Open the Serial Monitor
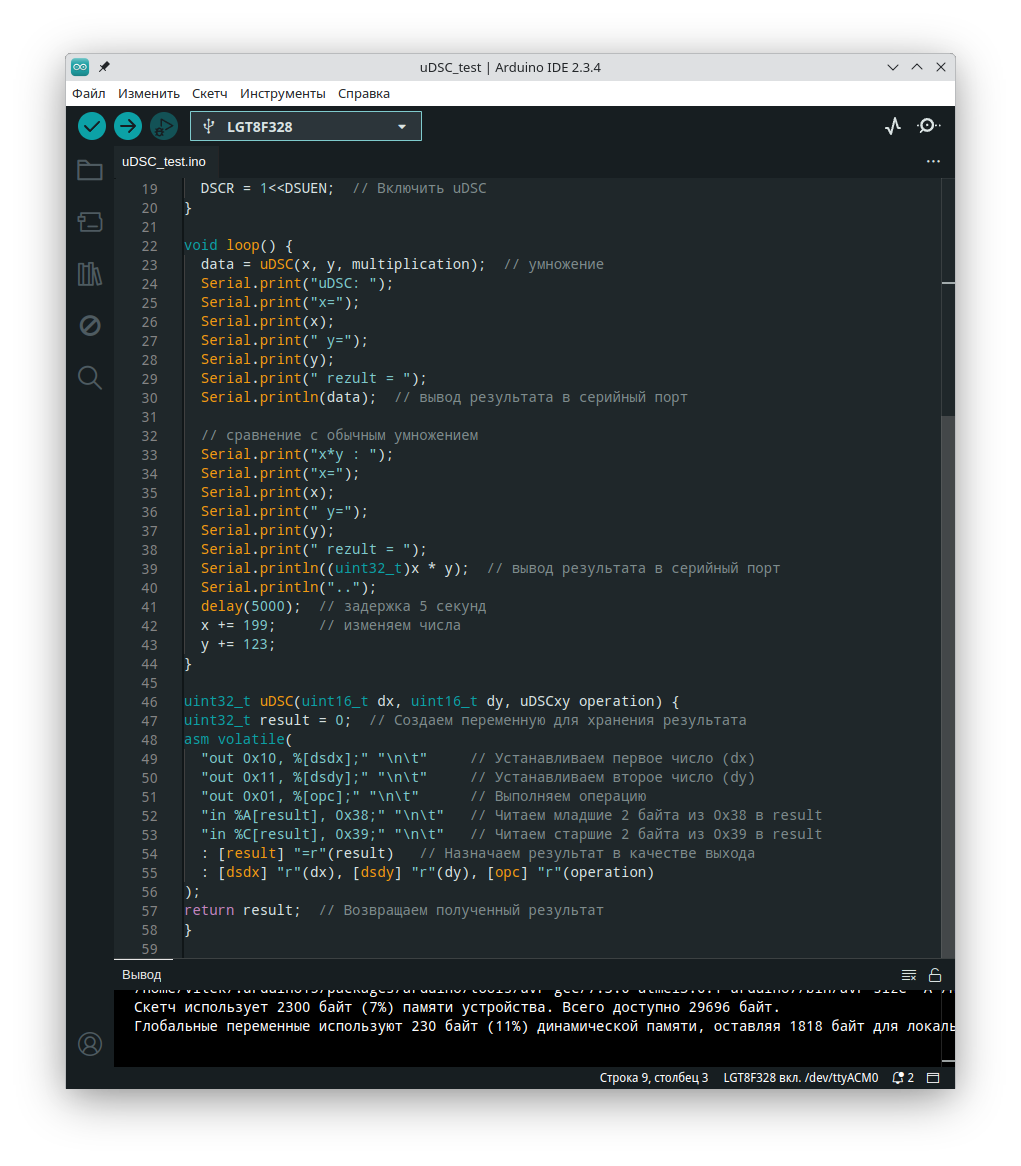The height and width of the screenshot is (1166, 1021). pos(928,126)
